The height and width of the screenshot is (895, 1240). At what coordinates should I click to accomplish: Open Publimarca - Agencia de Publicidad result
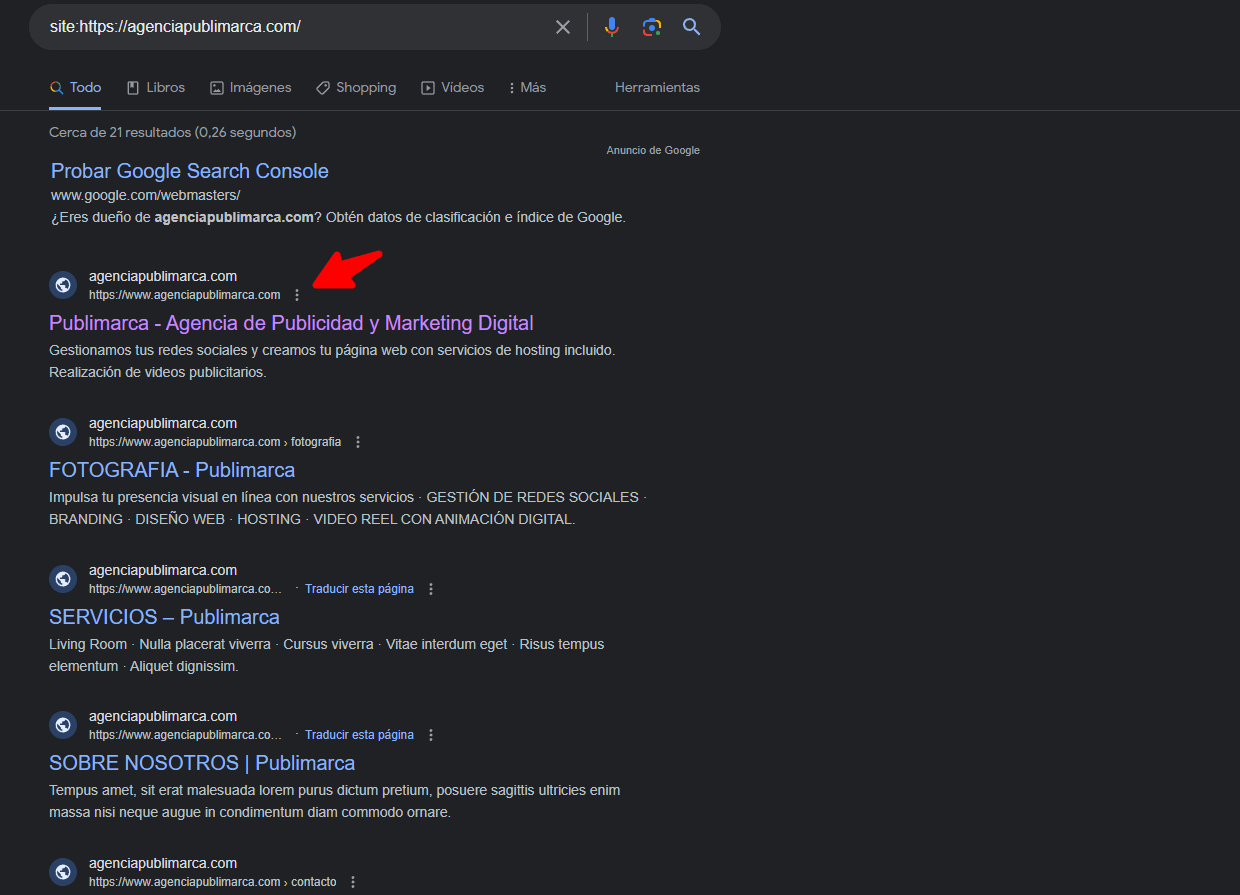click(291, 323)
